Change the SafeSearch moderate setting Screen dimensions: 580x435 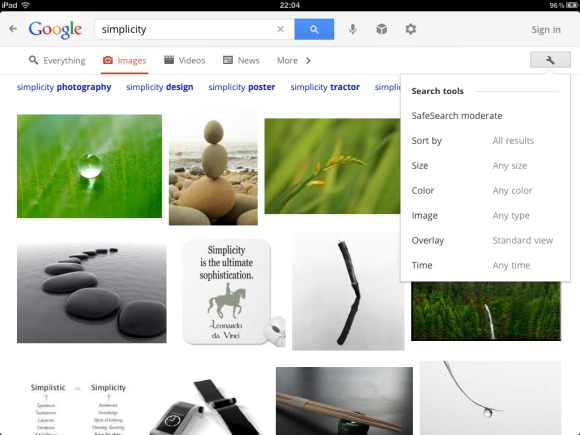click(x=457, y=116)
